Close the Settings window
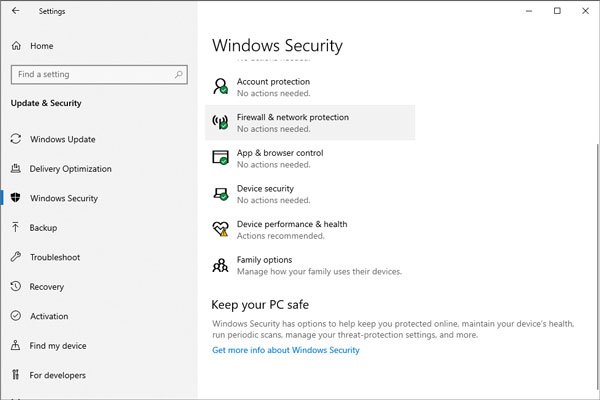The height and width of the screenshot is (400, 600). (x=585, y=11)
